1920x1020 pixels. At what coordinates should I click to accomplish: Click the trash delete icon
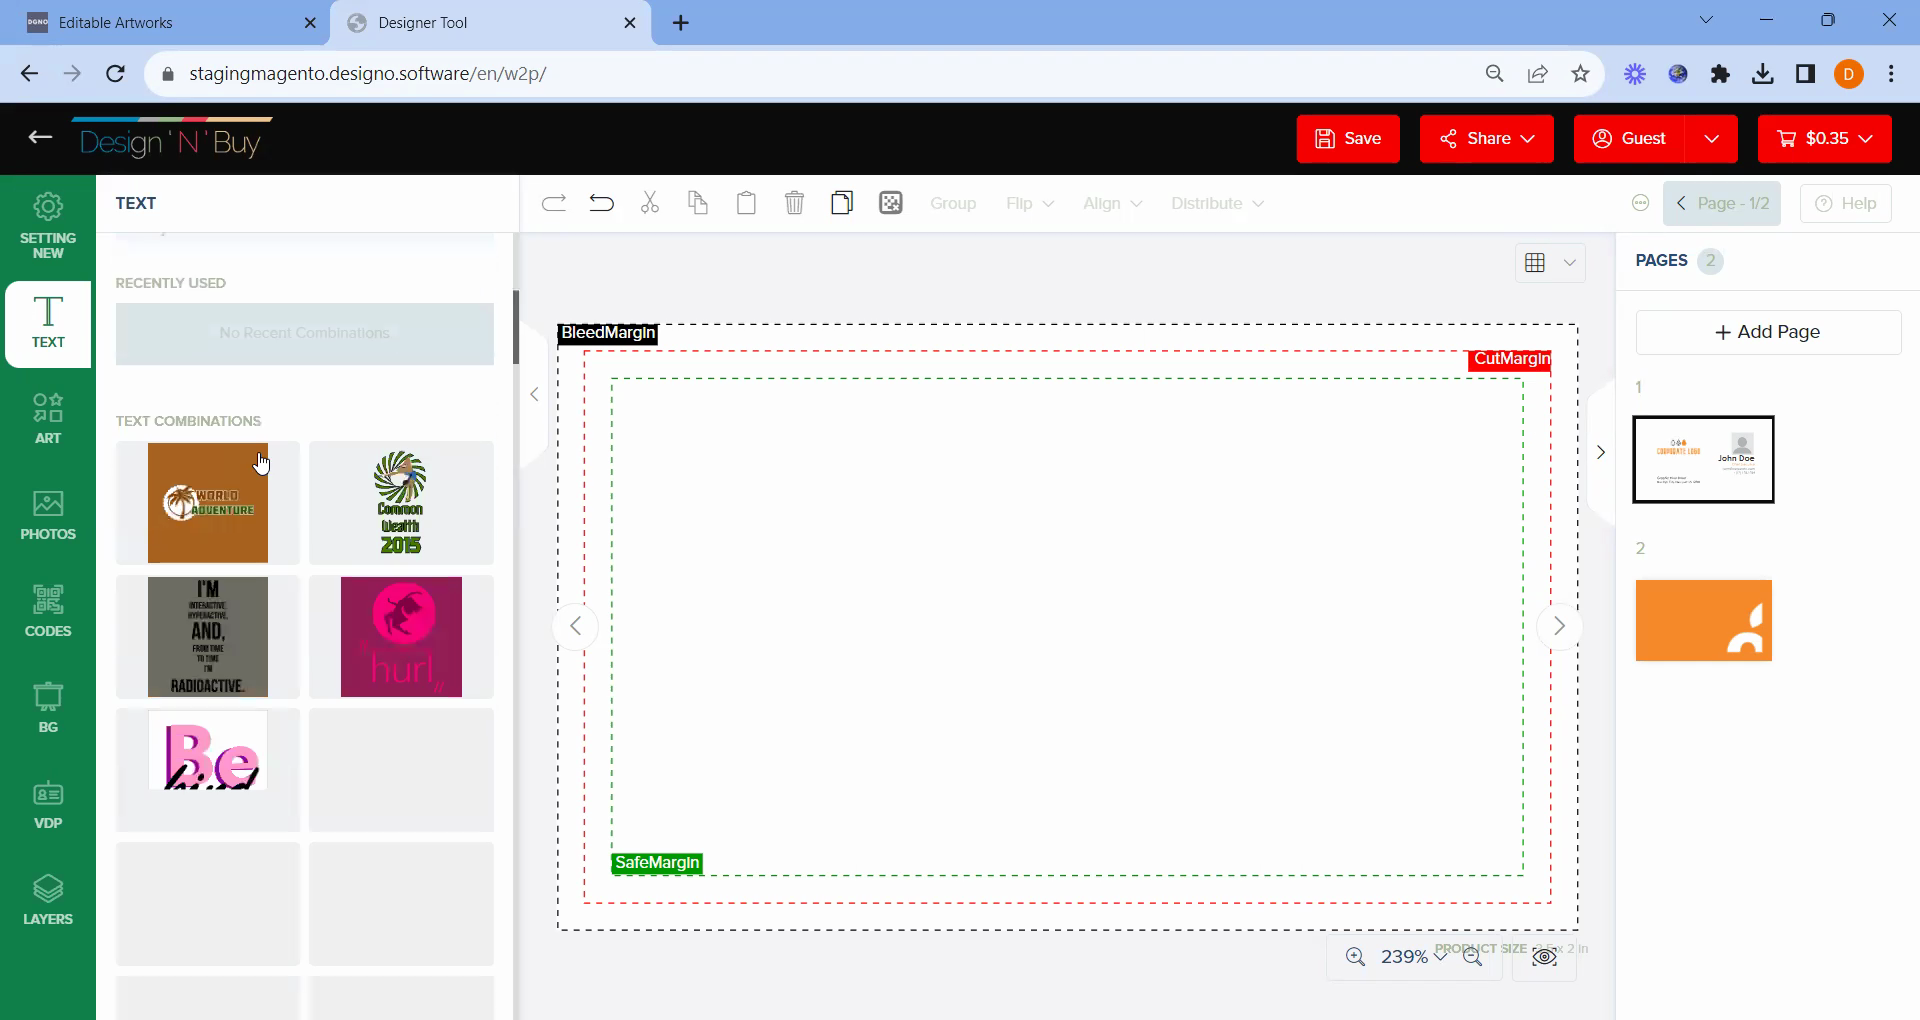pos(794,204)
